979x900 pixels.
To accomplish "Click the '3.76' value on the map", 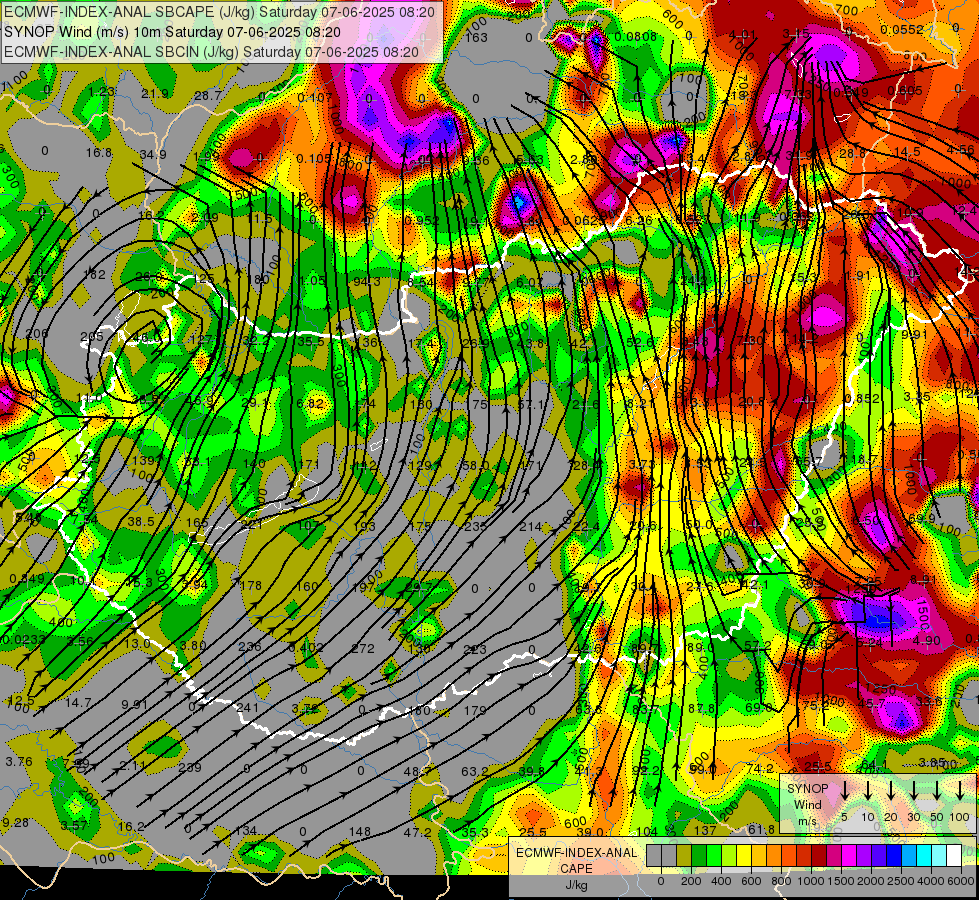I will tap(19, 761).
